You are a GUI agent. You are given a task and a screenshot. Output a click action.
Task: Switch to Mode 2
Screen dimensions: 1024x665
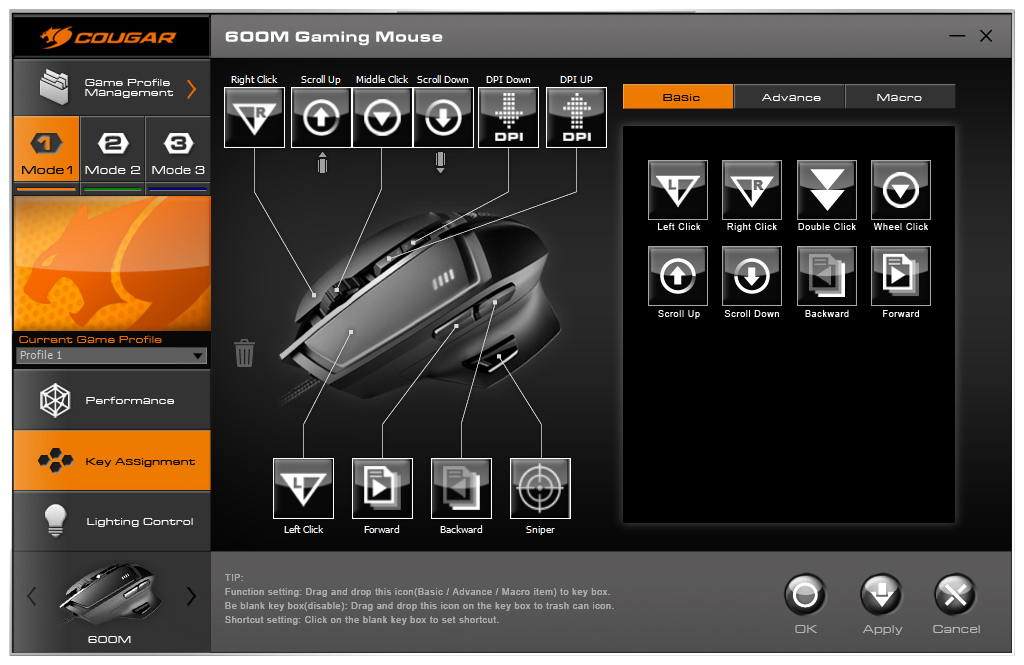click(112, 153)
